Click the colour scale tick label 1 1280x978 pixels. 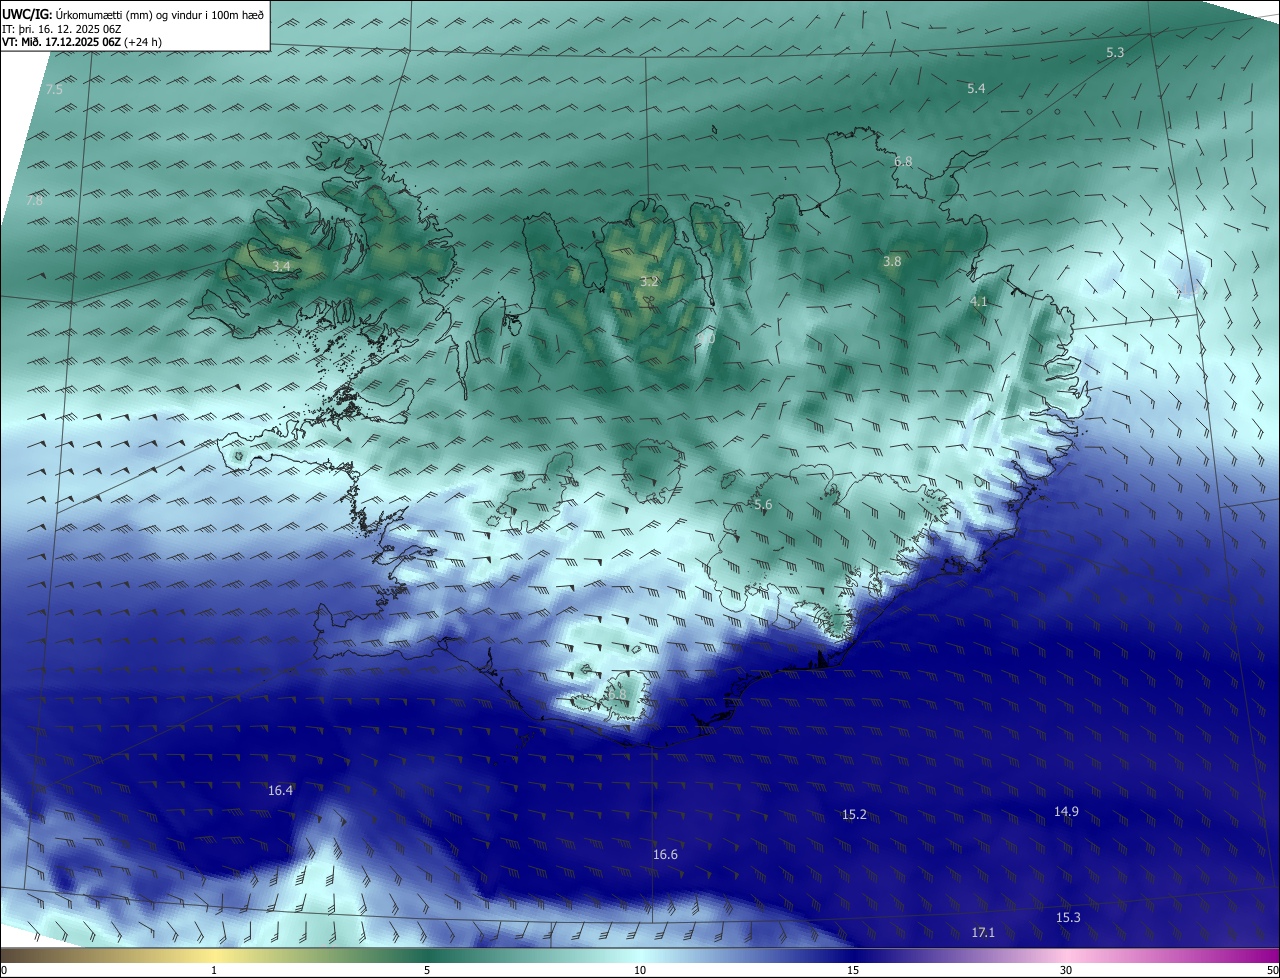click(214, 970)
